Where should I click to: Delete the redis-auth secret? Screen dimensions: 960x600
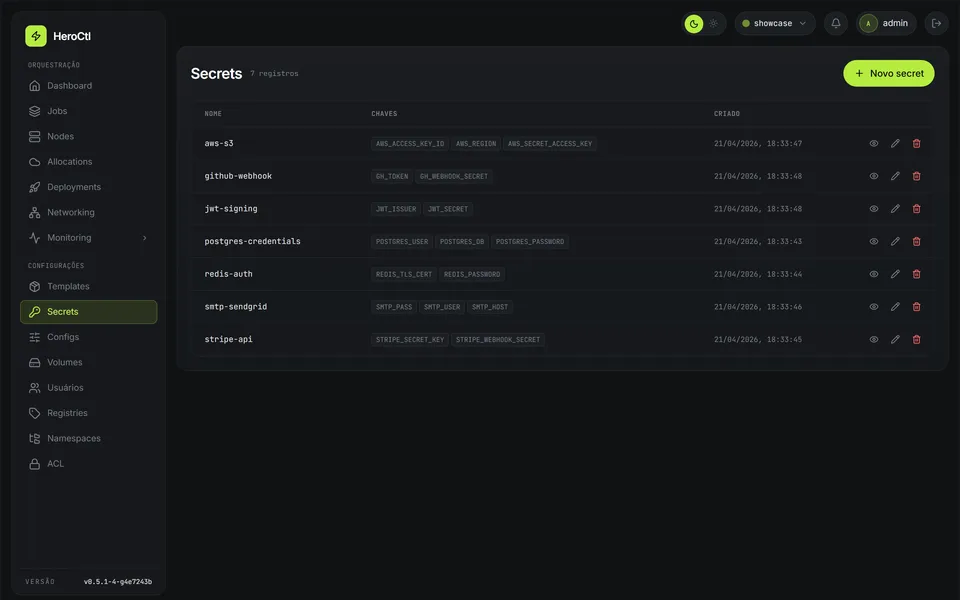point(917,274)
